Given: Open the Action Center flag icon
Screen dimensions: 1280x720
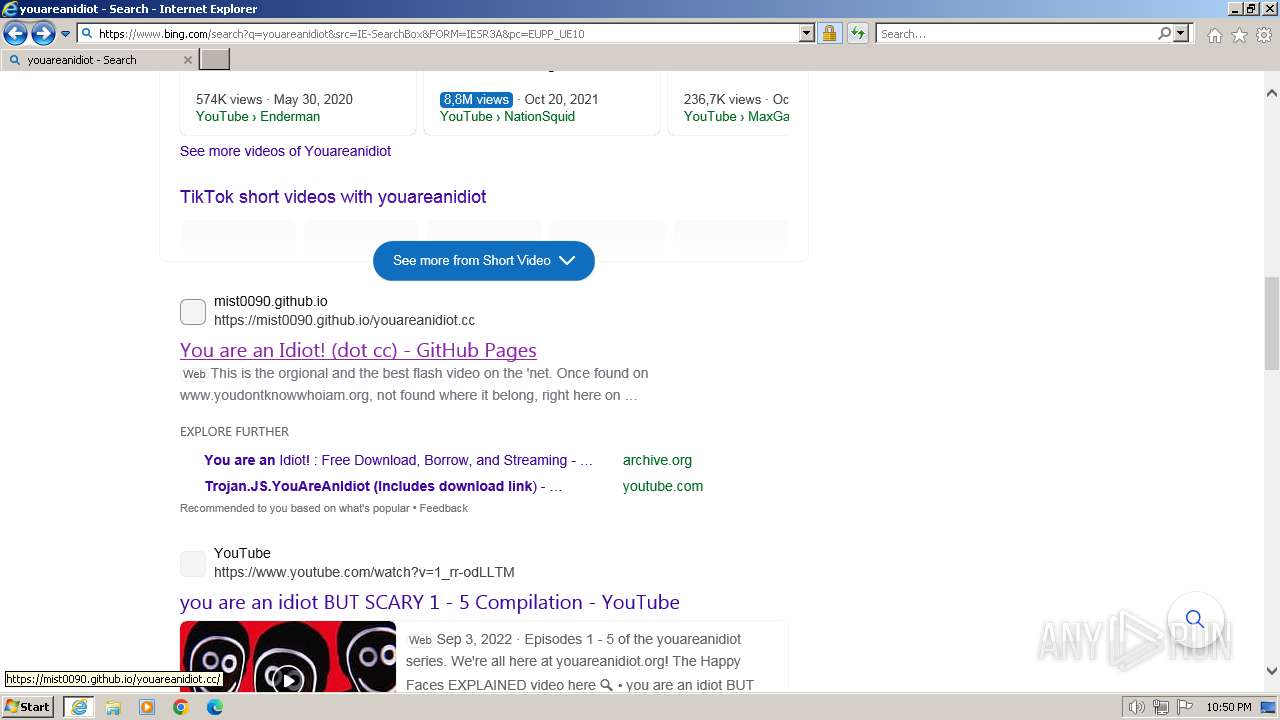Looking at the screenshot, I should pyautogui.click(x=1184, y=707).
